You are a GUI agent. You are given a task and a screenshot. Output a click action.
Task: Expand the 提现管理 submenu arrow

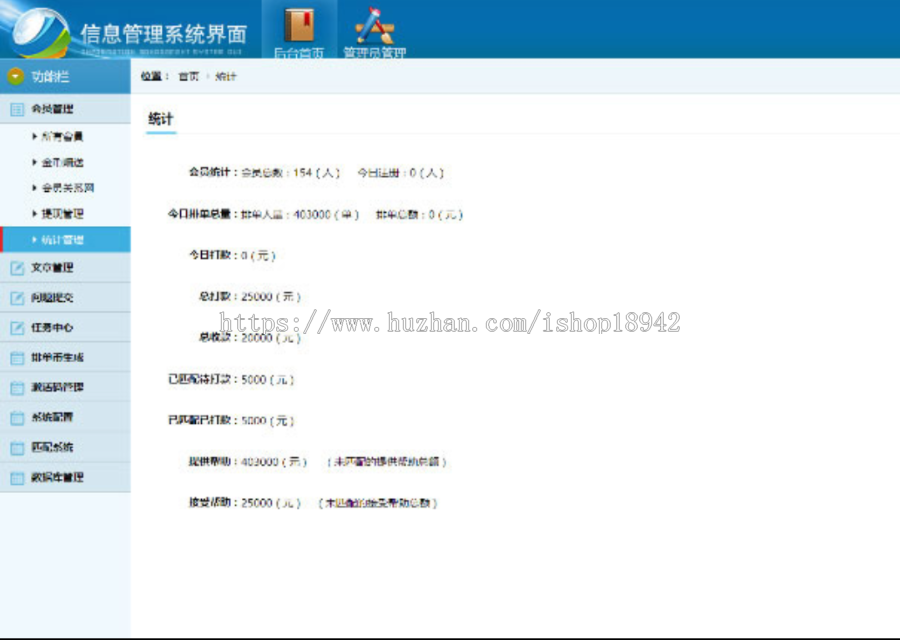click(x=36, y=213)
